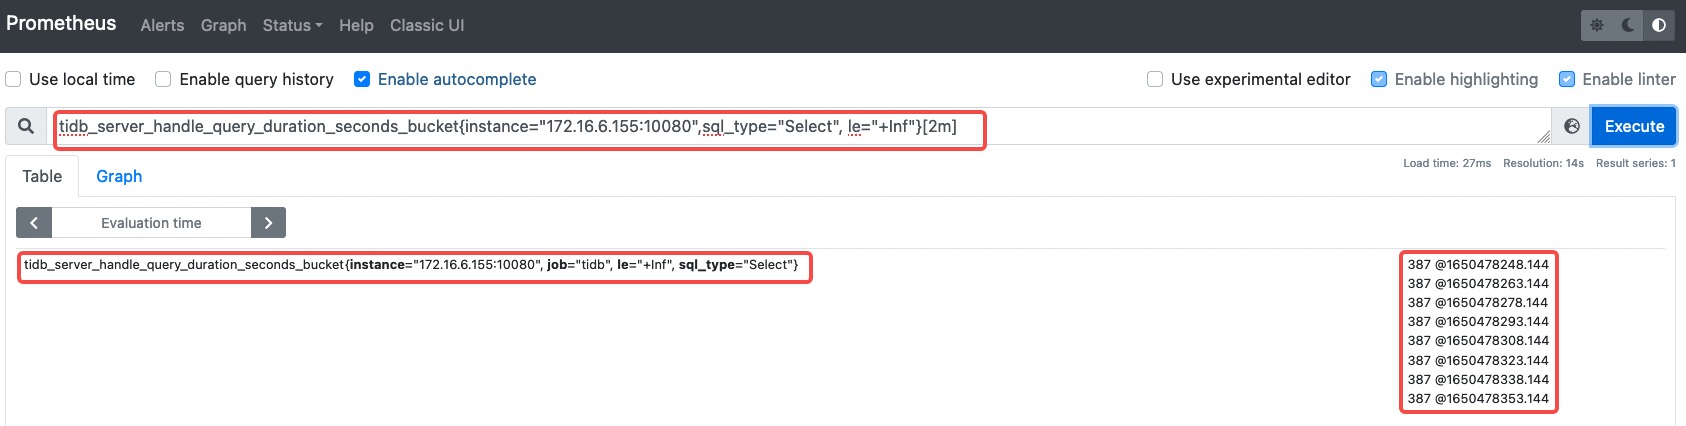Go to the next evaluation time arrow
Screen dimensions: 1686x426
click(x=268, y=223)
